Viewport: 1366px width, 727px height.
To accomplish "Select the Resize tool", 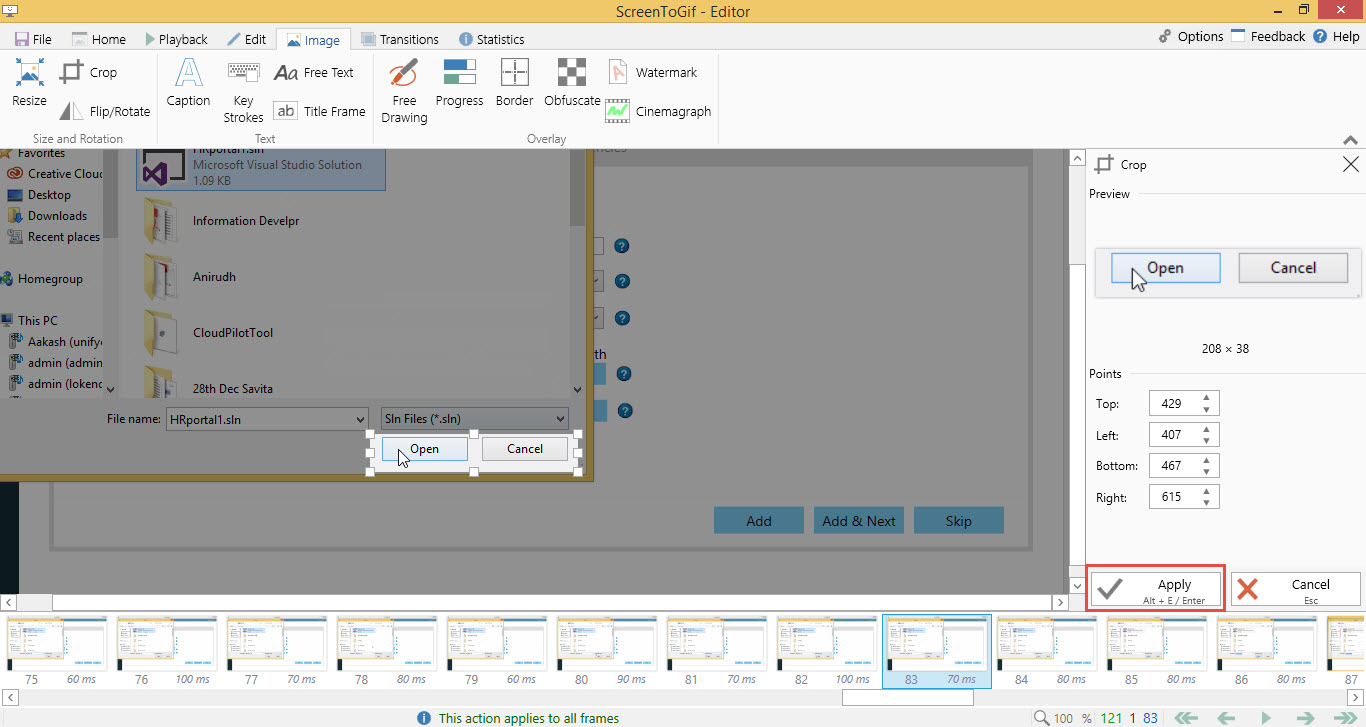I will tap(29, 83).
